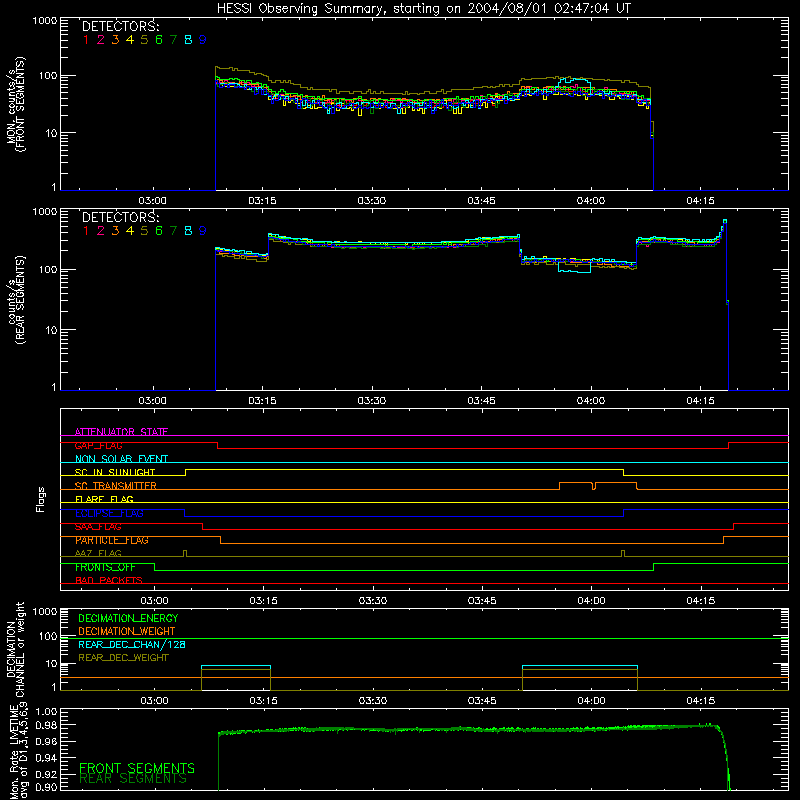Image resolution: width=800 pixels, height=800 pixels.
Task: Click the DETECTORS label in the rear segments plot
Action: [120, 218]
